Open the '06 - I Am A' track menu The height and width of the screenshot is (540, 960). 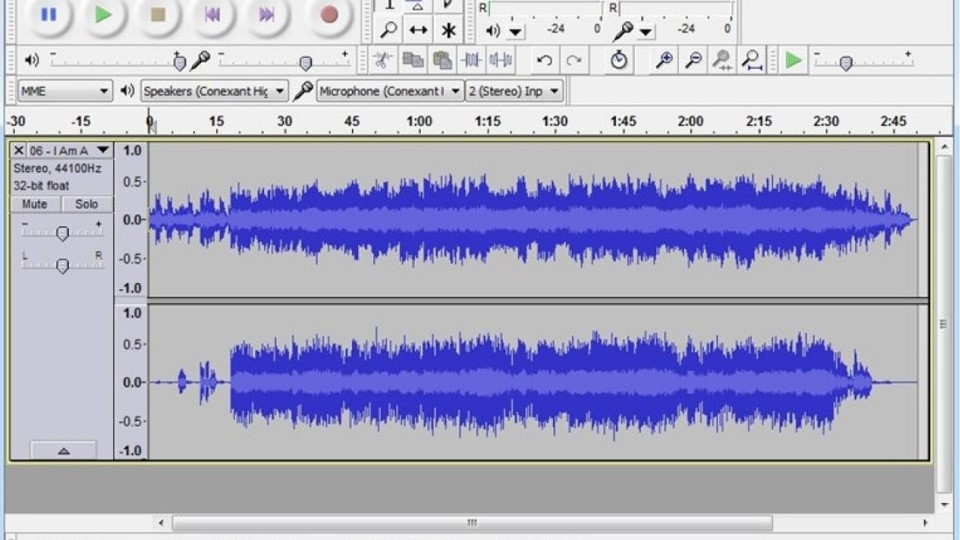coord(69,151)
